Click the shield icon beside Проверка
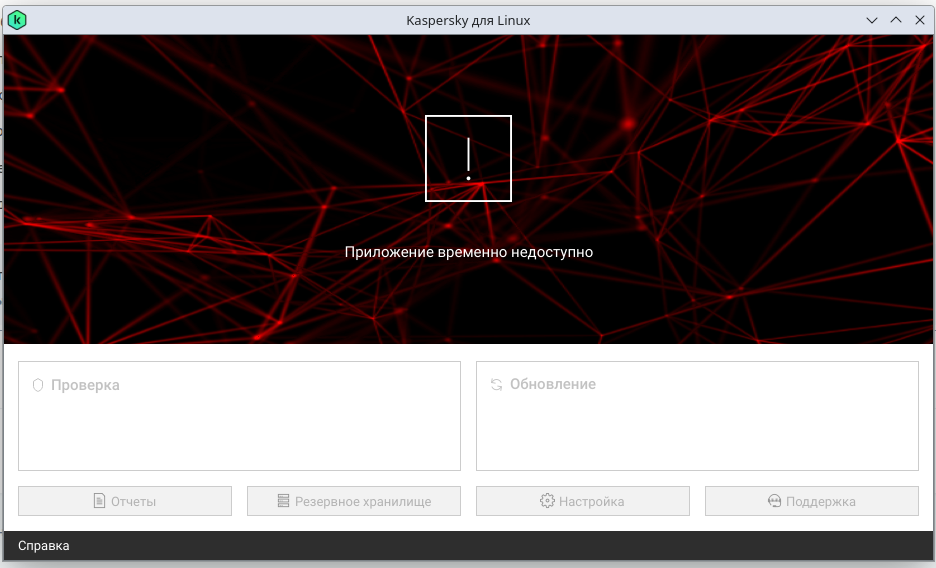The image size is (936, 568). [38, 385]
